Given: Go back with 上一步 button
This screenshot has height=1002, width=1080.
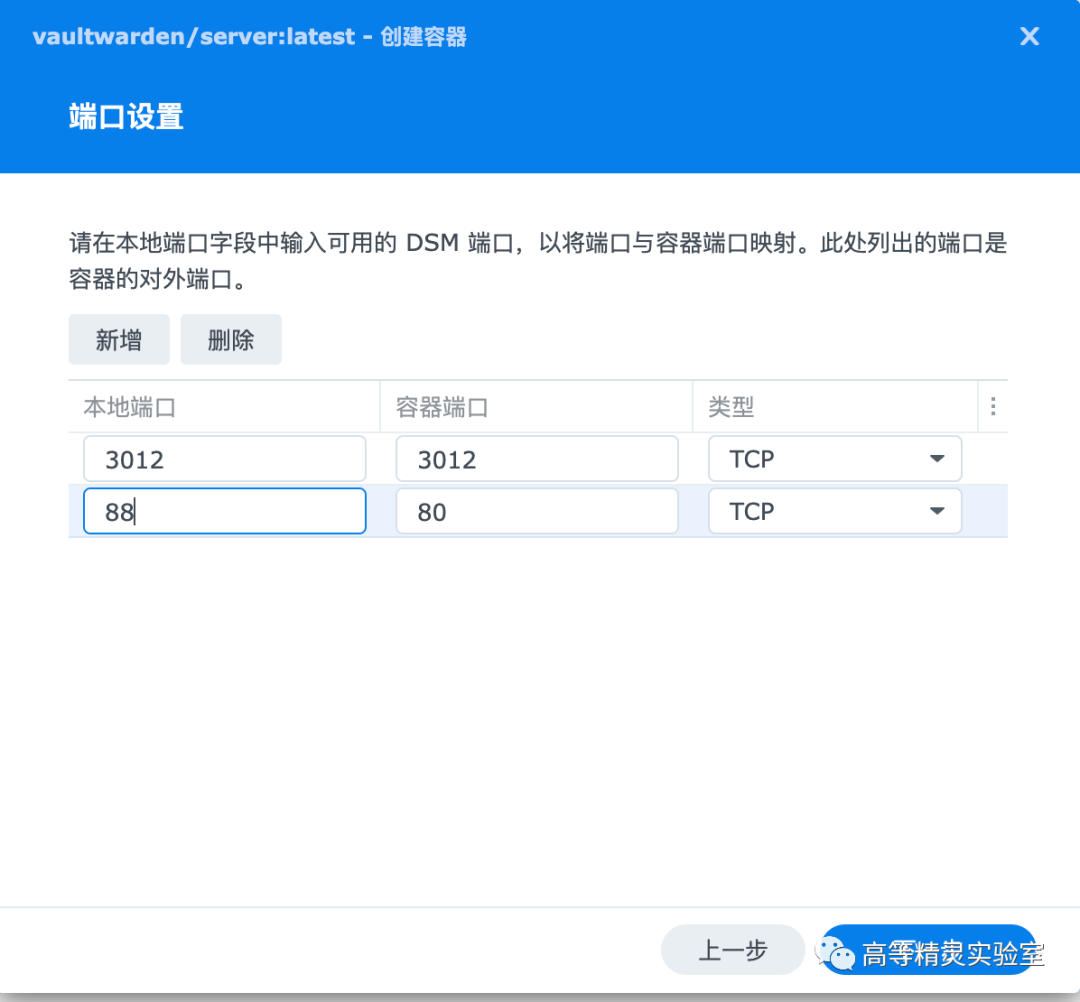Looking at the screenshot, I should pyautogui.click(x=733, y=950).
